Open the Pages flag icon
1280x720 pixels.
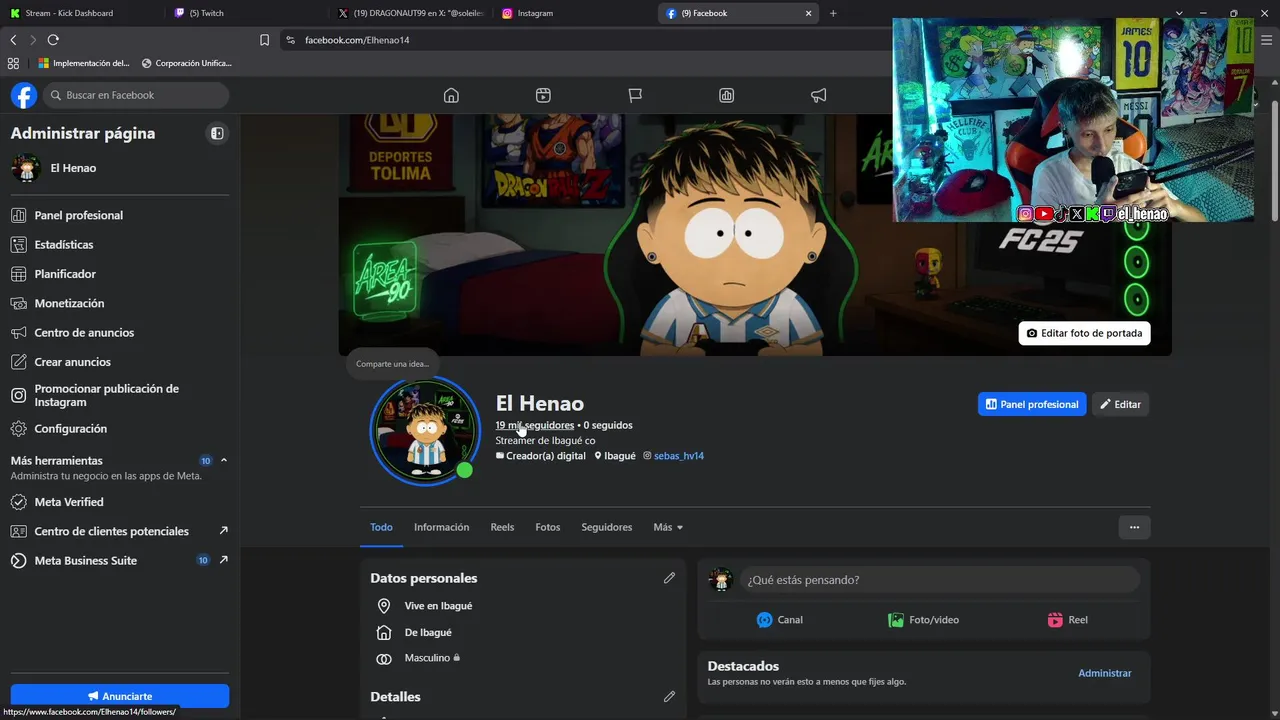click(635, 95)
